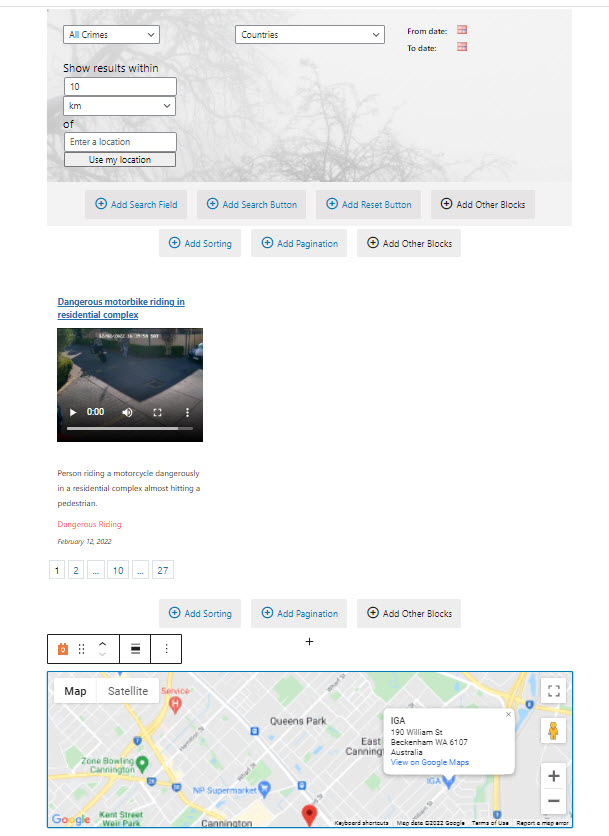Mute the video volume icon
609x836 pixels.
127,412
